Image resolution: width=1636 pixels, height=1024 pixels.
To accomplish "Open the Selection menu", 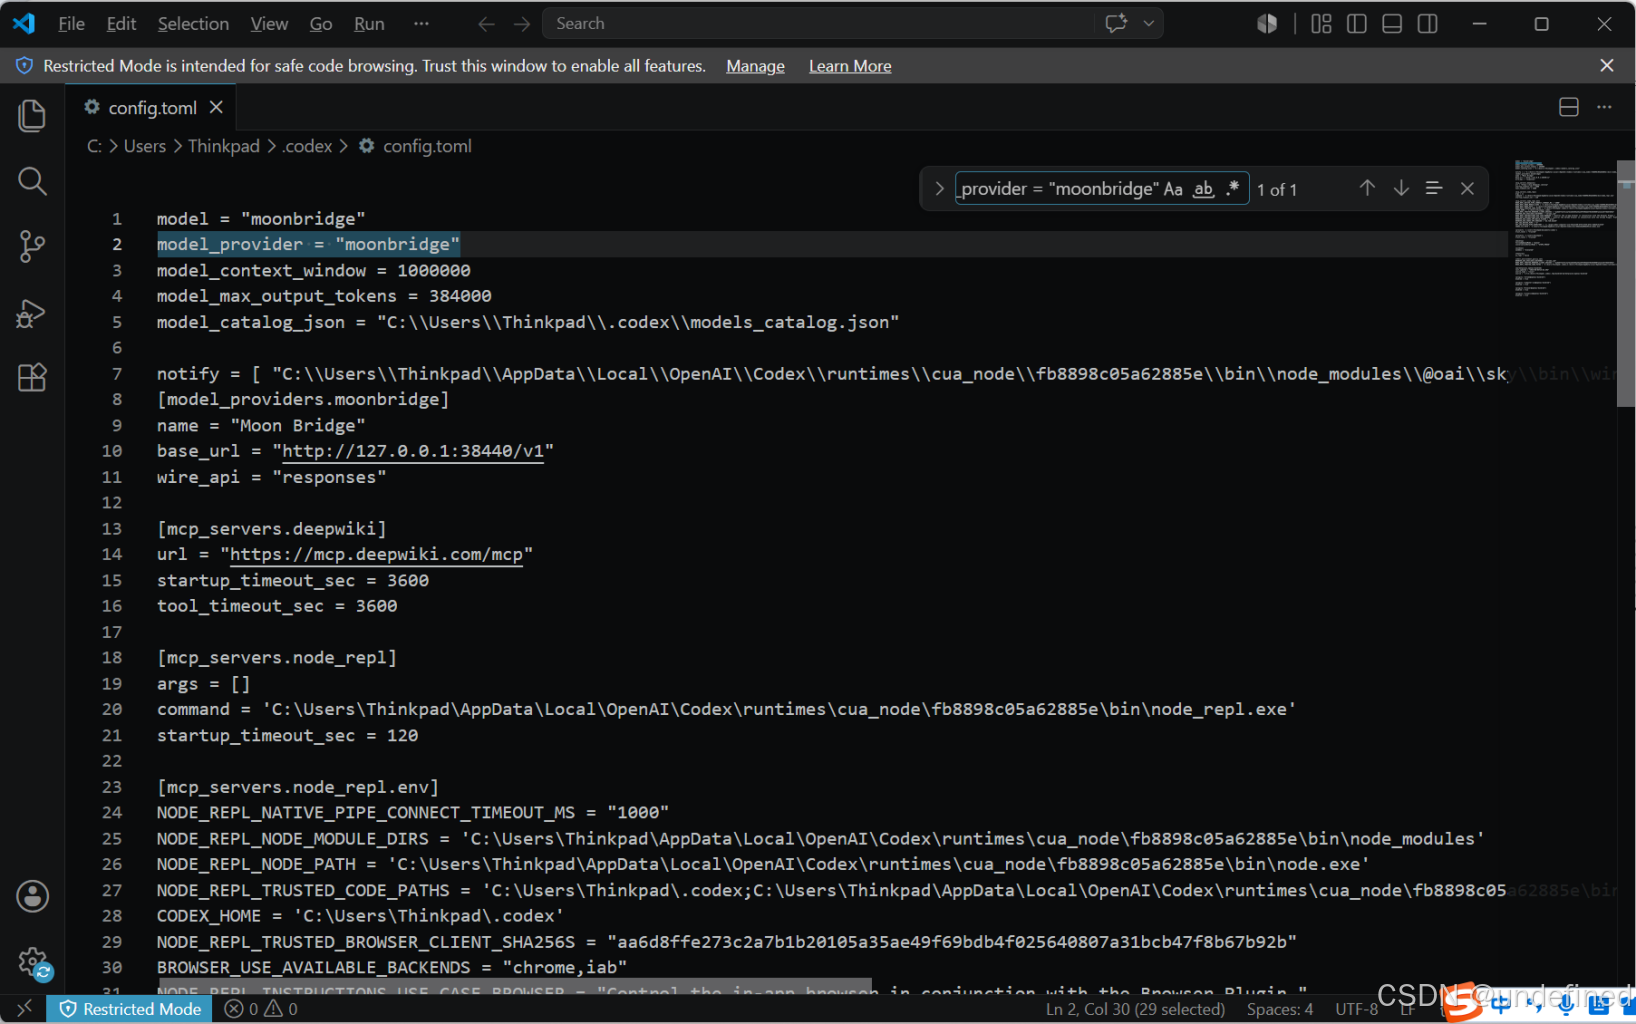I will 193,24.
